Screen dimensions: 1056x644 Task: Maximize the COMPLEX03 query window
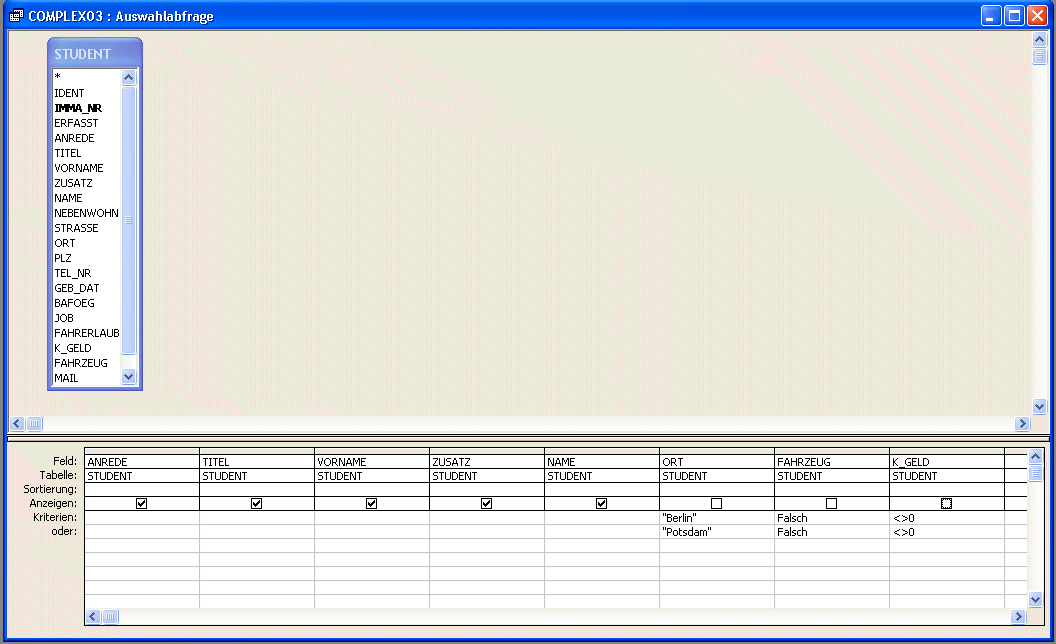click(x=1014, y=15)
